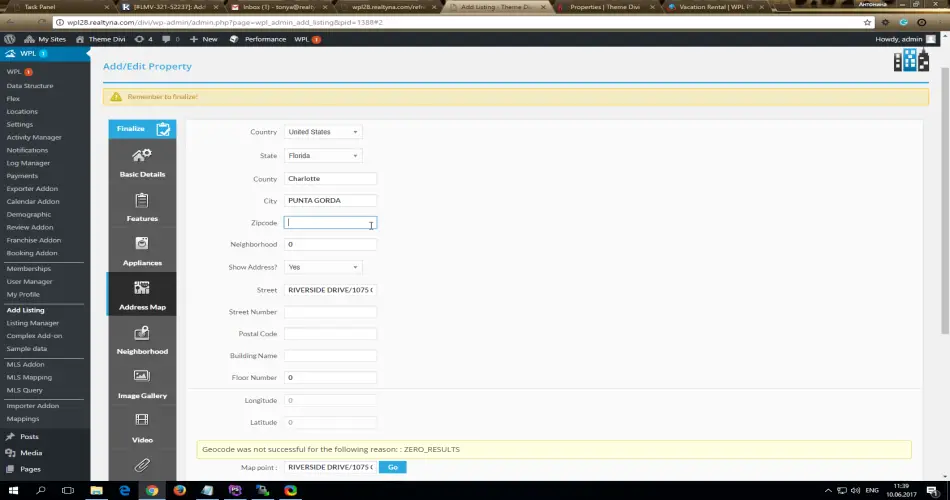The height and width of the screenshot is (500, 950).
Task: Focus the County text field
Action: tap(330, 178)
